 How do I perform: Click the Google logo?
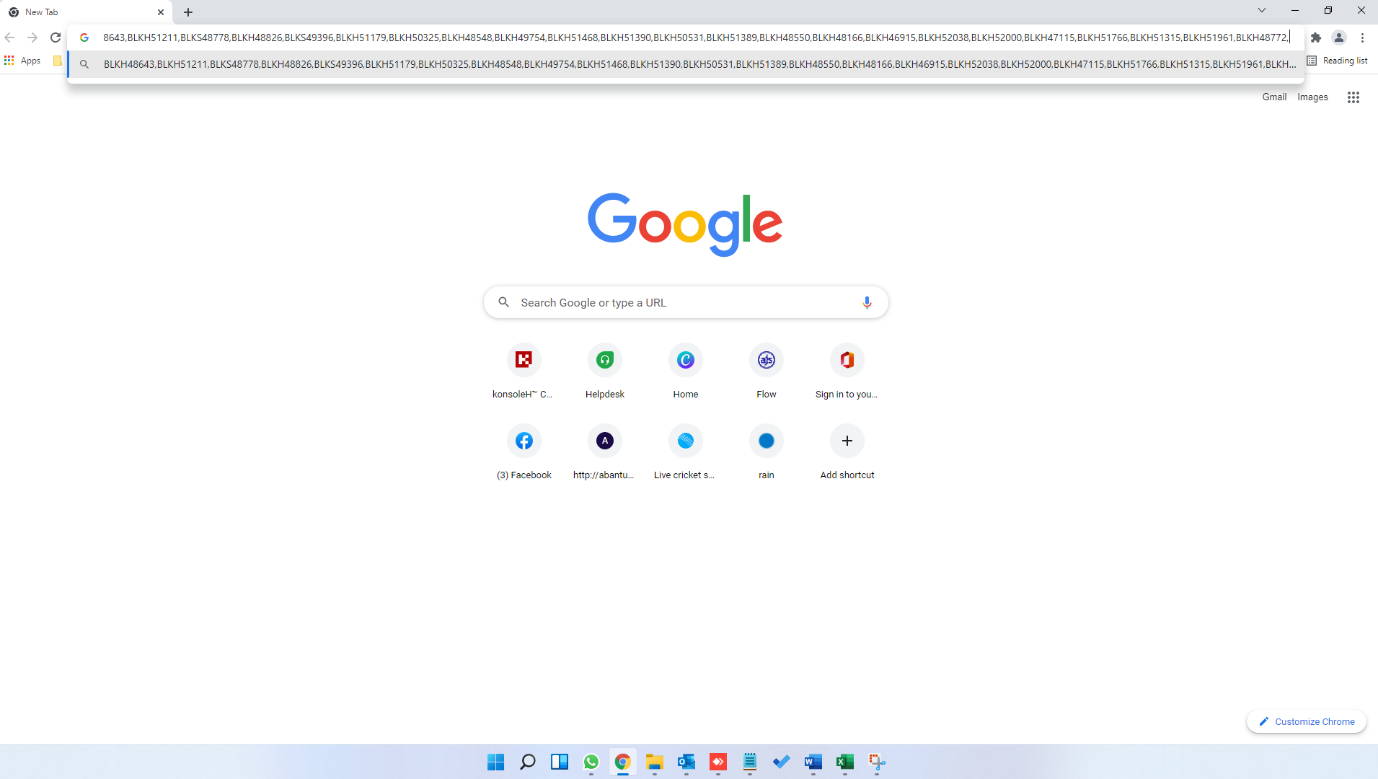(x=685, y=224)
